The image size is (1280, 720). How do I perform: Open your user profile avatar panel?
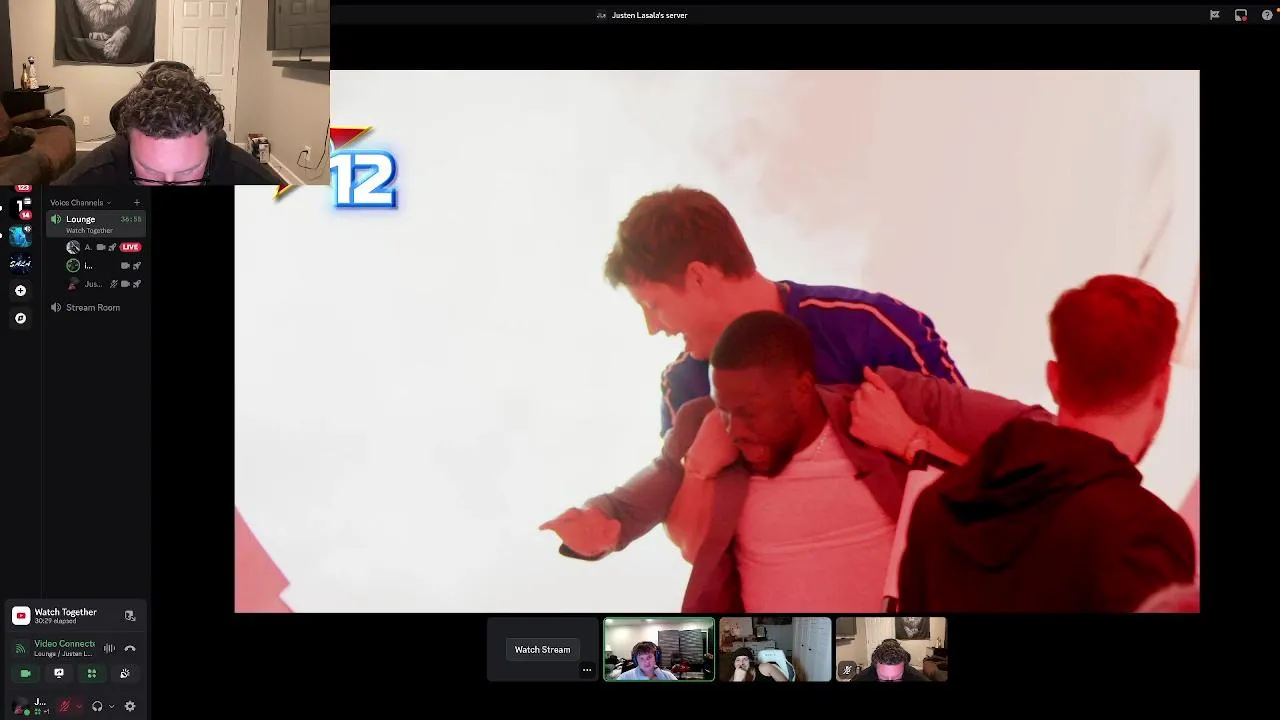[x=22, y=706]
